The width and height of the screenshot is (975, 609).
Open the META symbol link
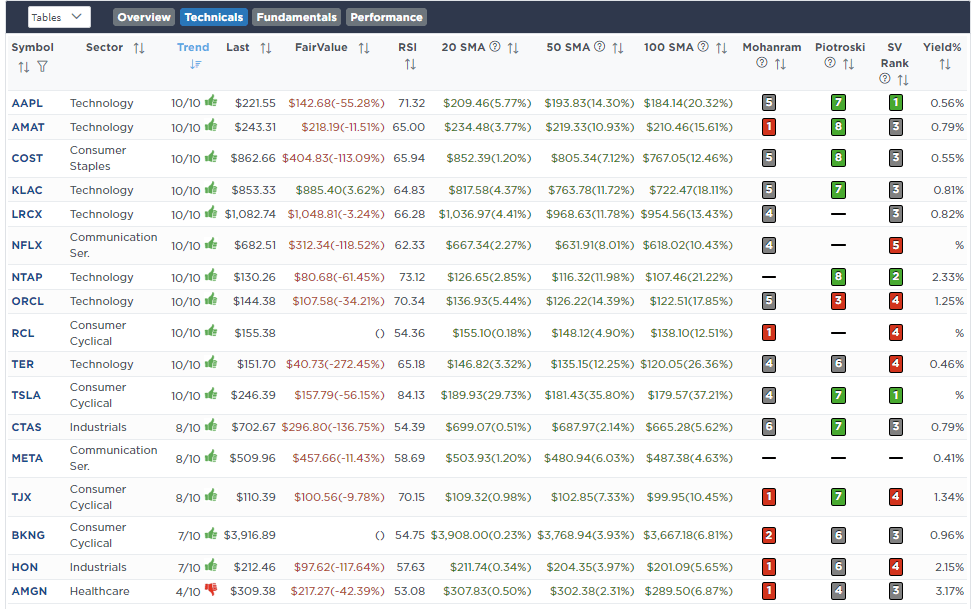click(x=27, y=458)
